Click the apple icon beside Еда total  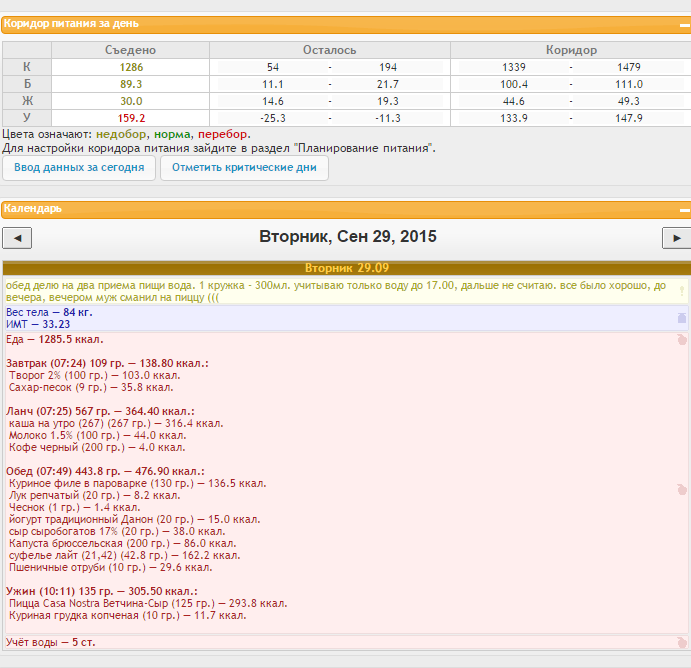[682, 340]
